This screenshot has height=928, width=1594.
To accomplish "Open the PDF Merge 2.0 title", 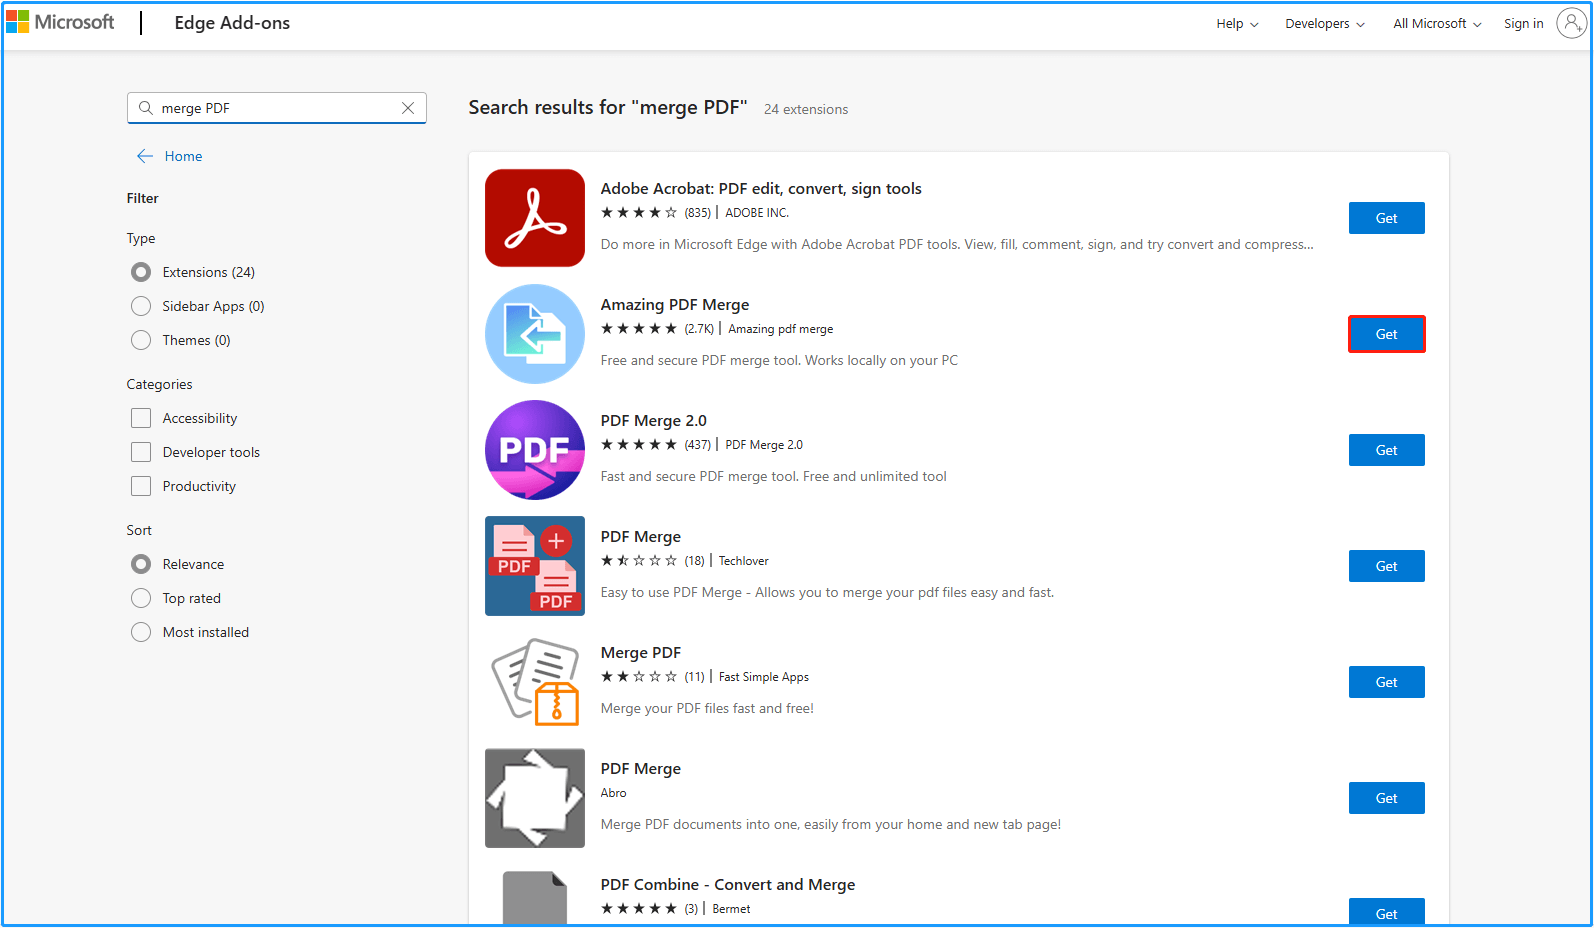I will tap(653, 421).
